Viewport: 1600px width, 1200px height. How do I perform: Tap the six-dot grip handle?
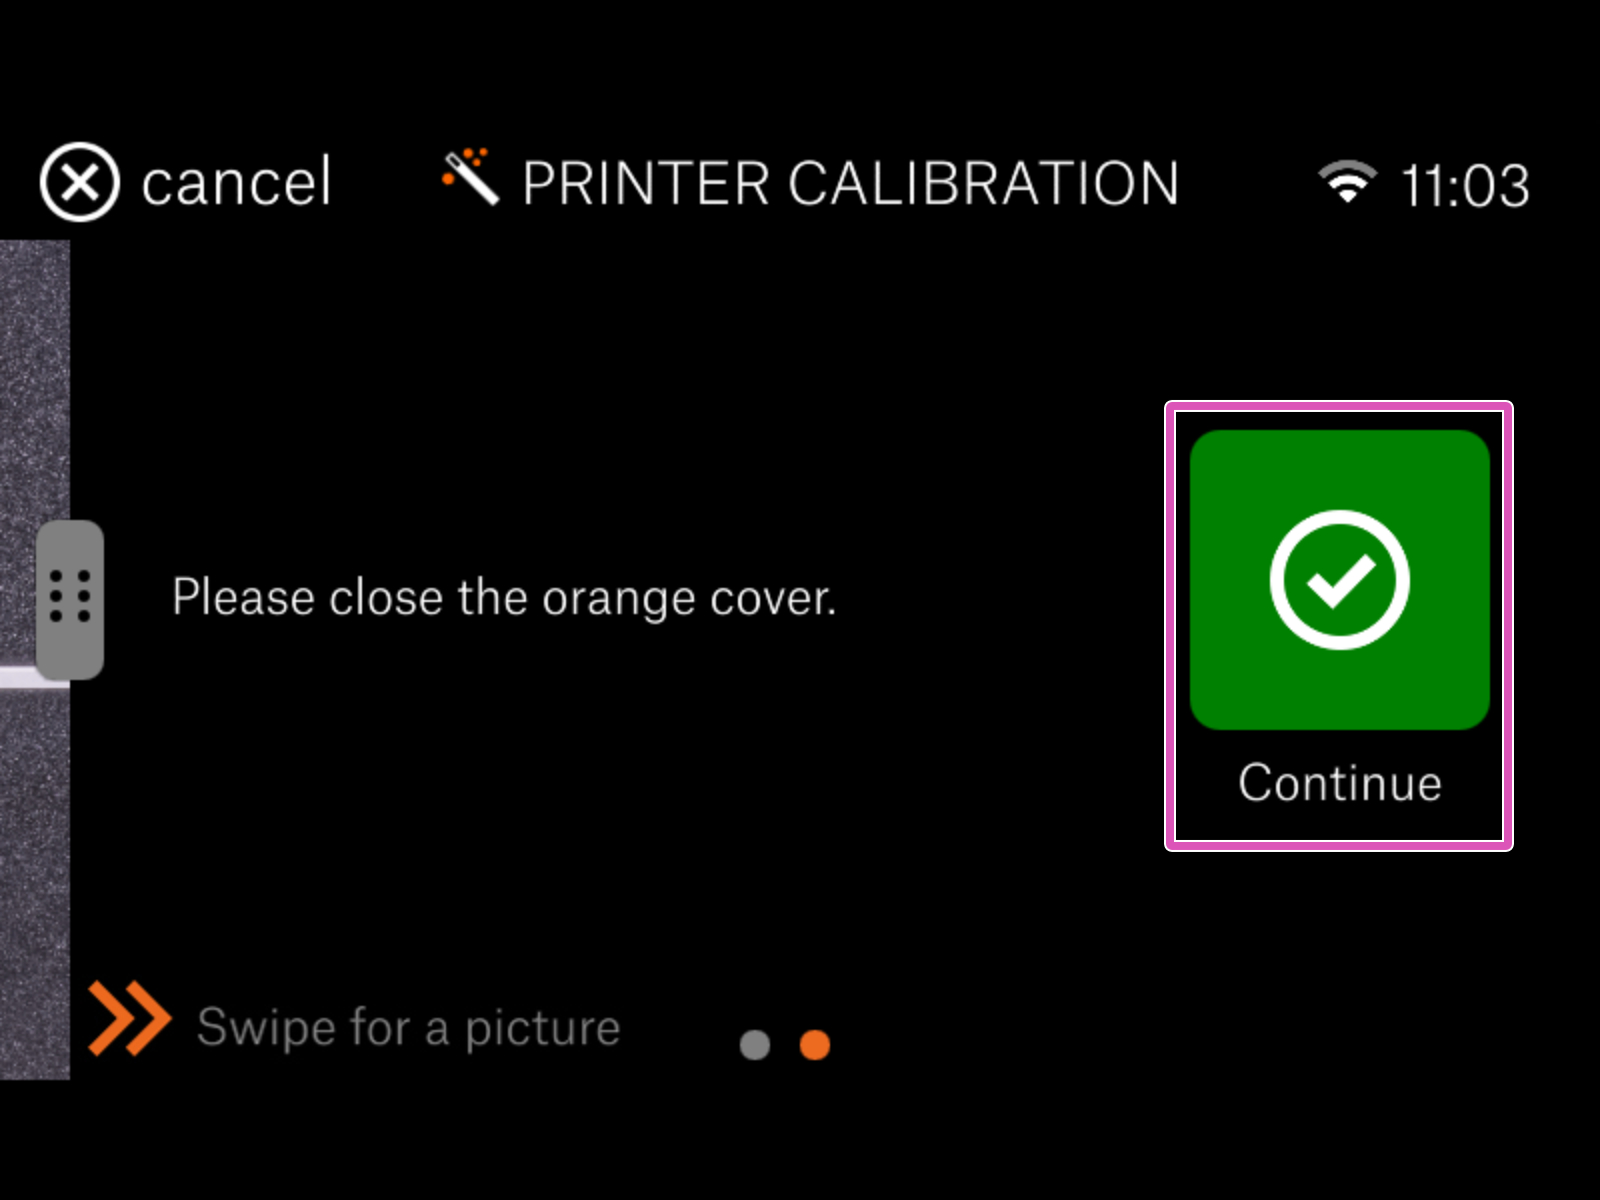point(70,599)
